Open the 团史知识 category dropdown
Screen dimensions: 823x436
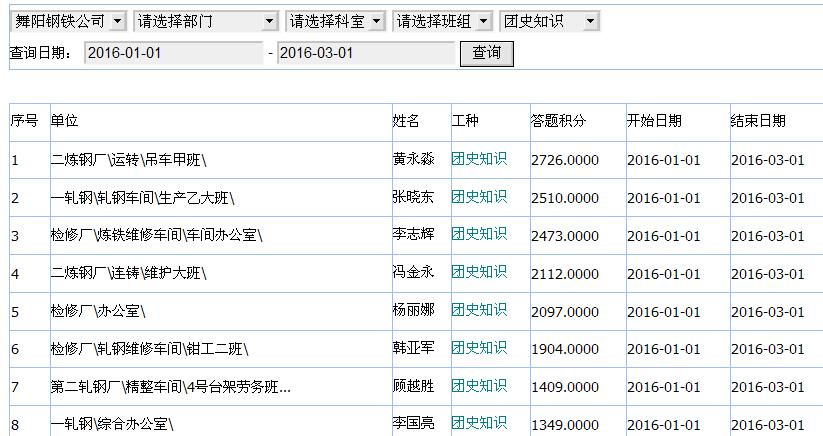(x=549, y=21)
